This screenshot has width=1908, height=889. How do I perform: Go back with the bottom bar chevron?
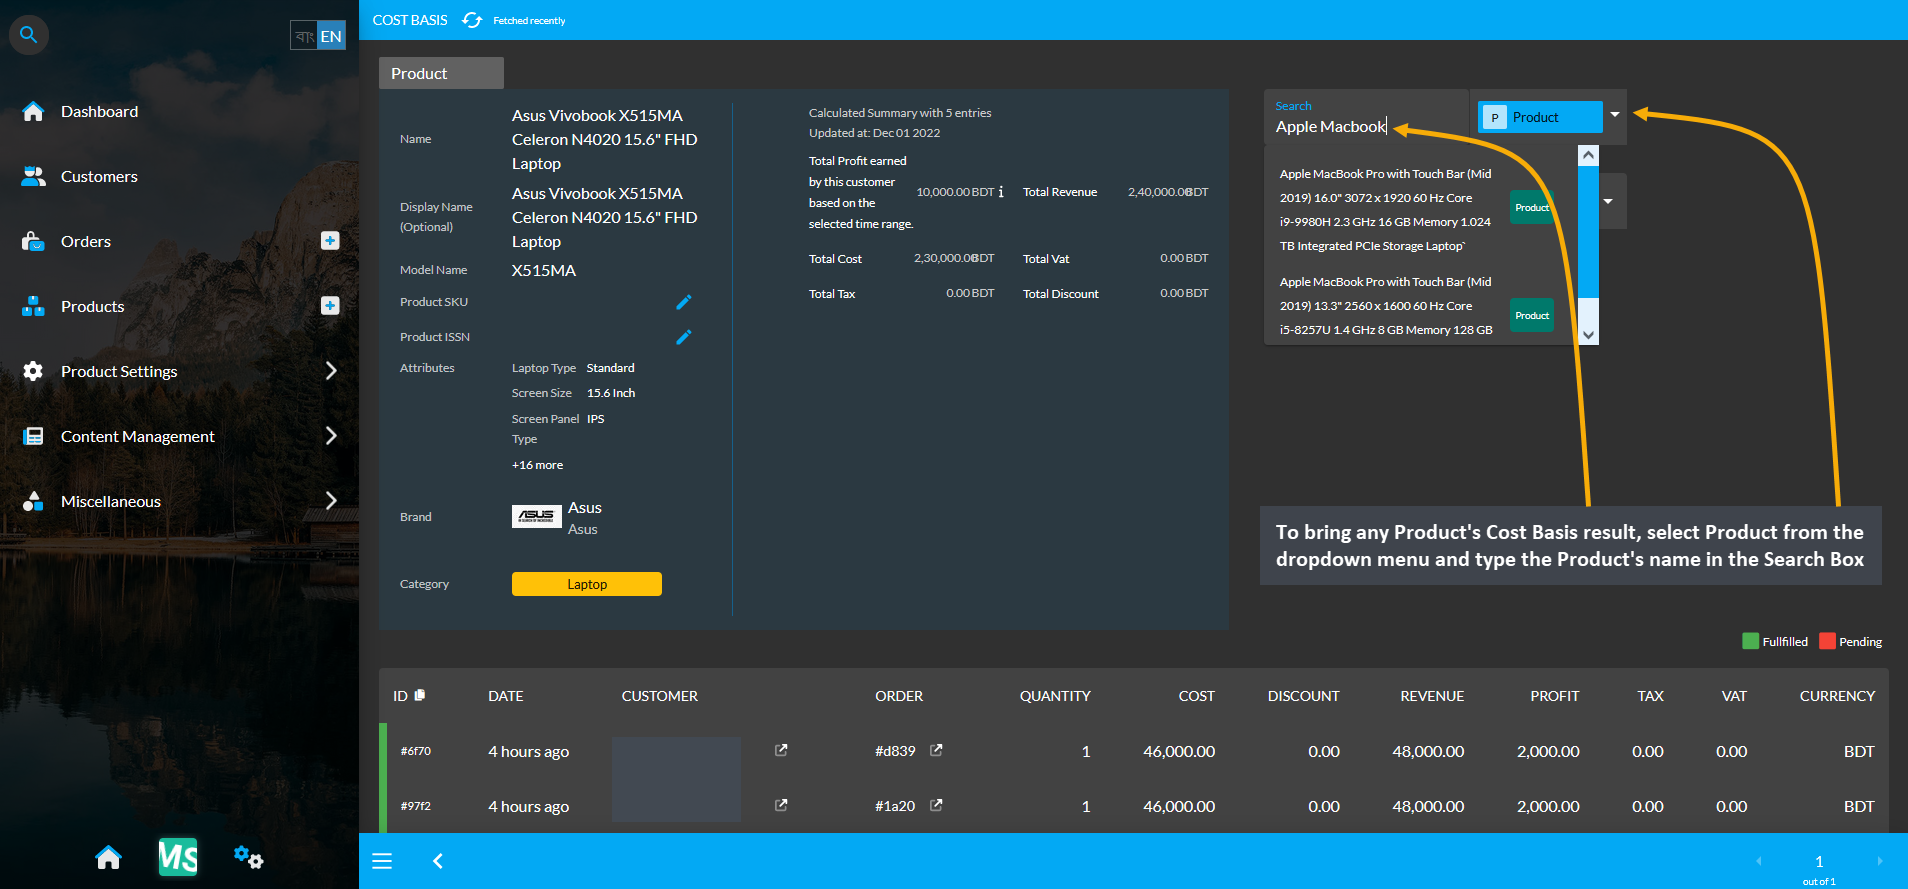437,861
